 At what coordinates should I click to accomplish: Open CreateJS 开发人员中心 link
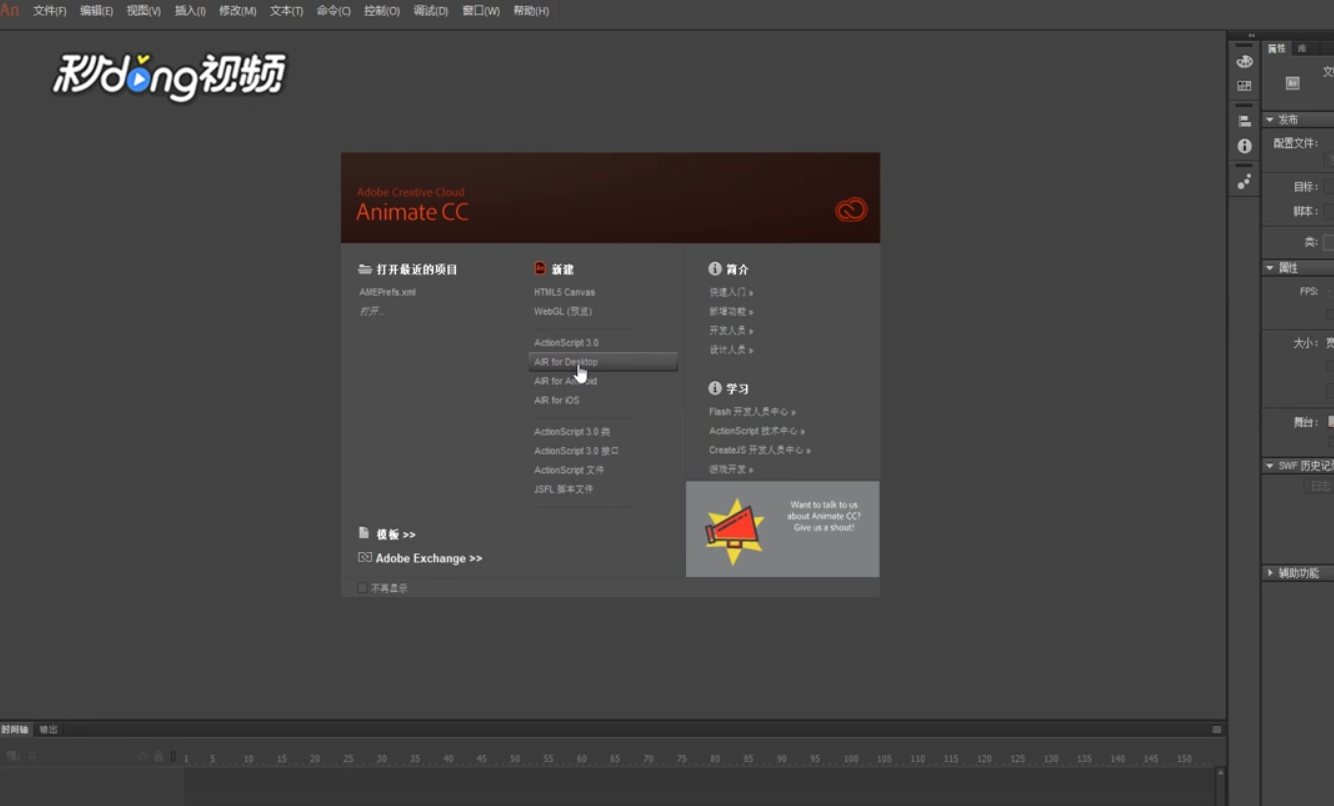[759, 450]
